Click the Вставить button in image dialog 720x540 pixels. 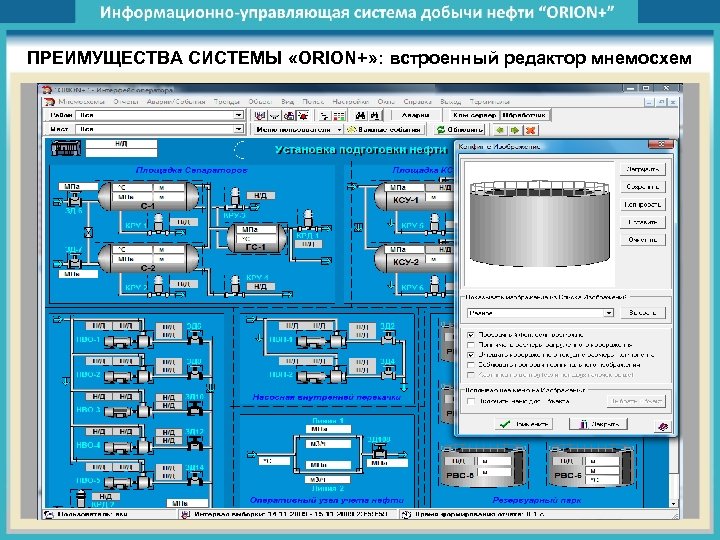pos(642,222)
